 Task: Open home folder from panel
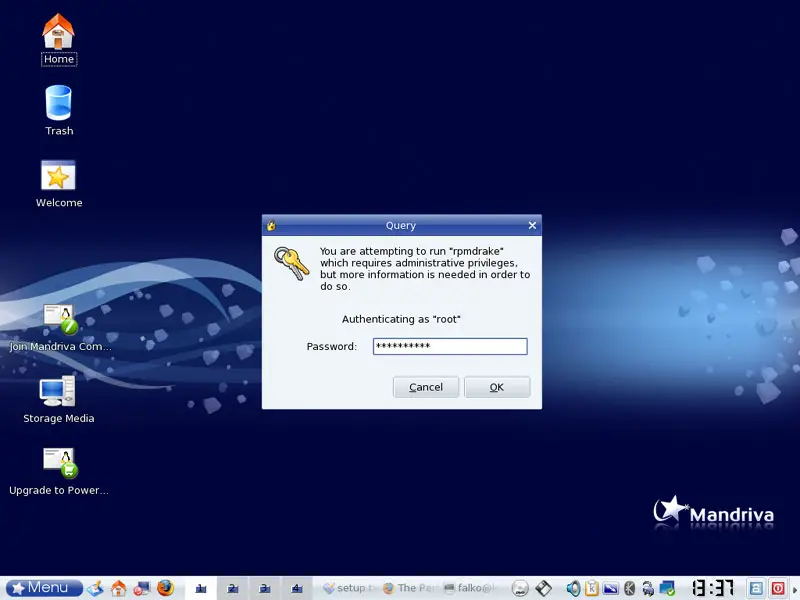118,588
